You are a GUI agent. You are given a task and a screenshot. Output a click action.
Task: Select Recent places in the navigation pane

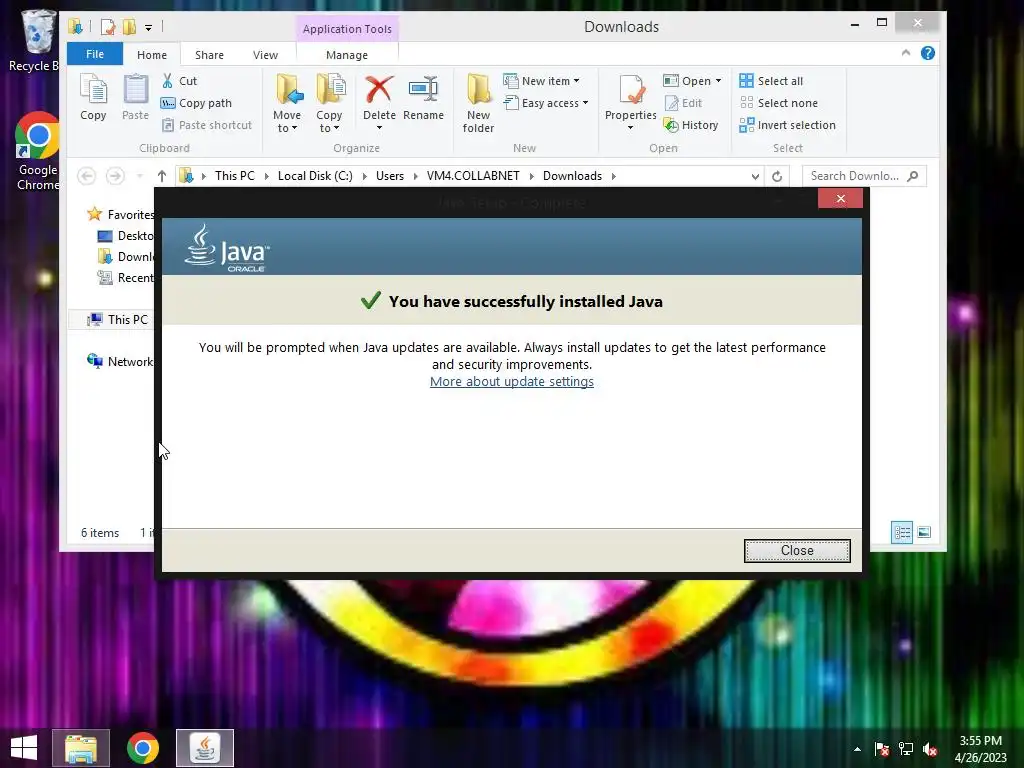[x=125, y=278]
